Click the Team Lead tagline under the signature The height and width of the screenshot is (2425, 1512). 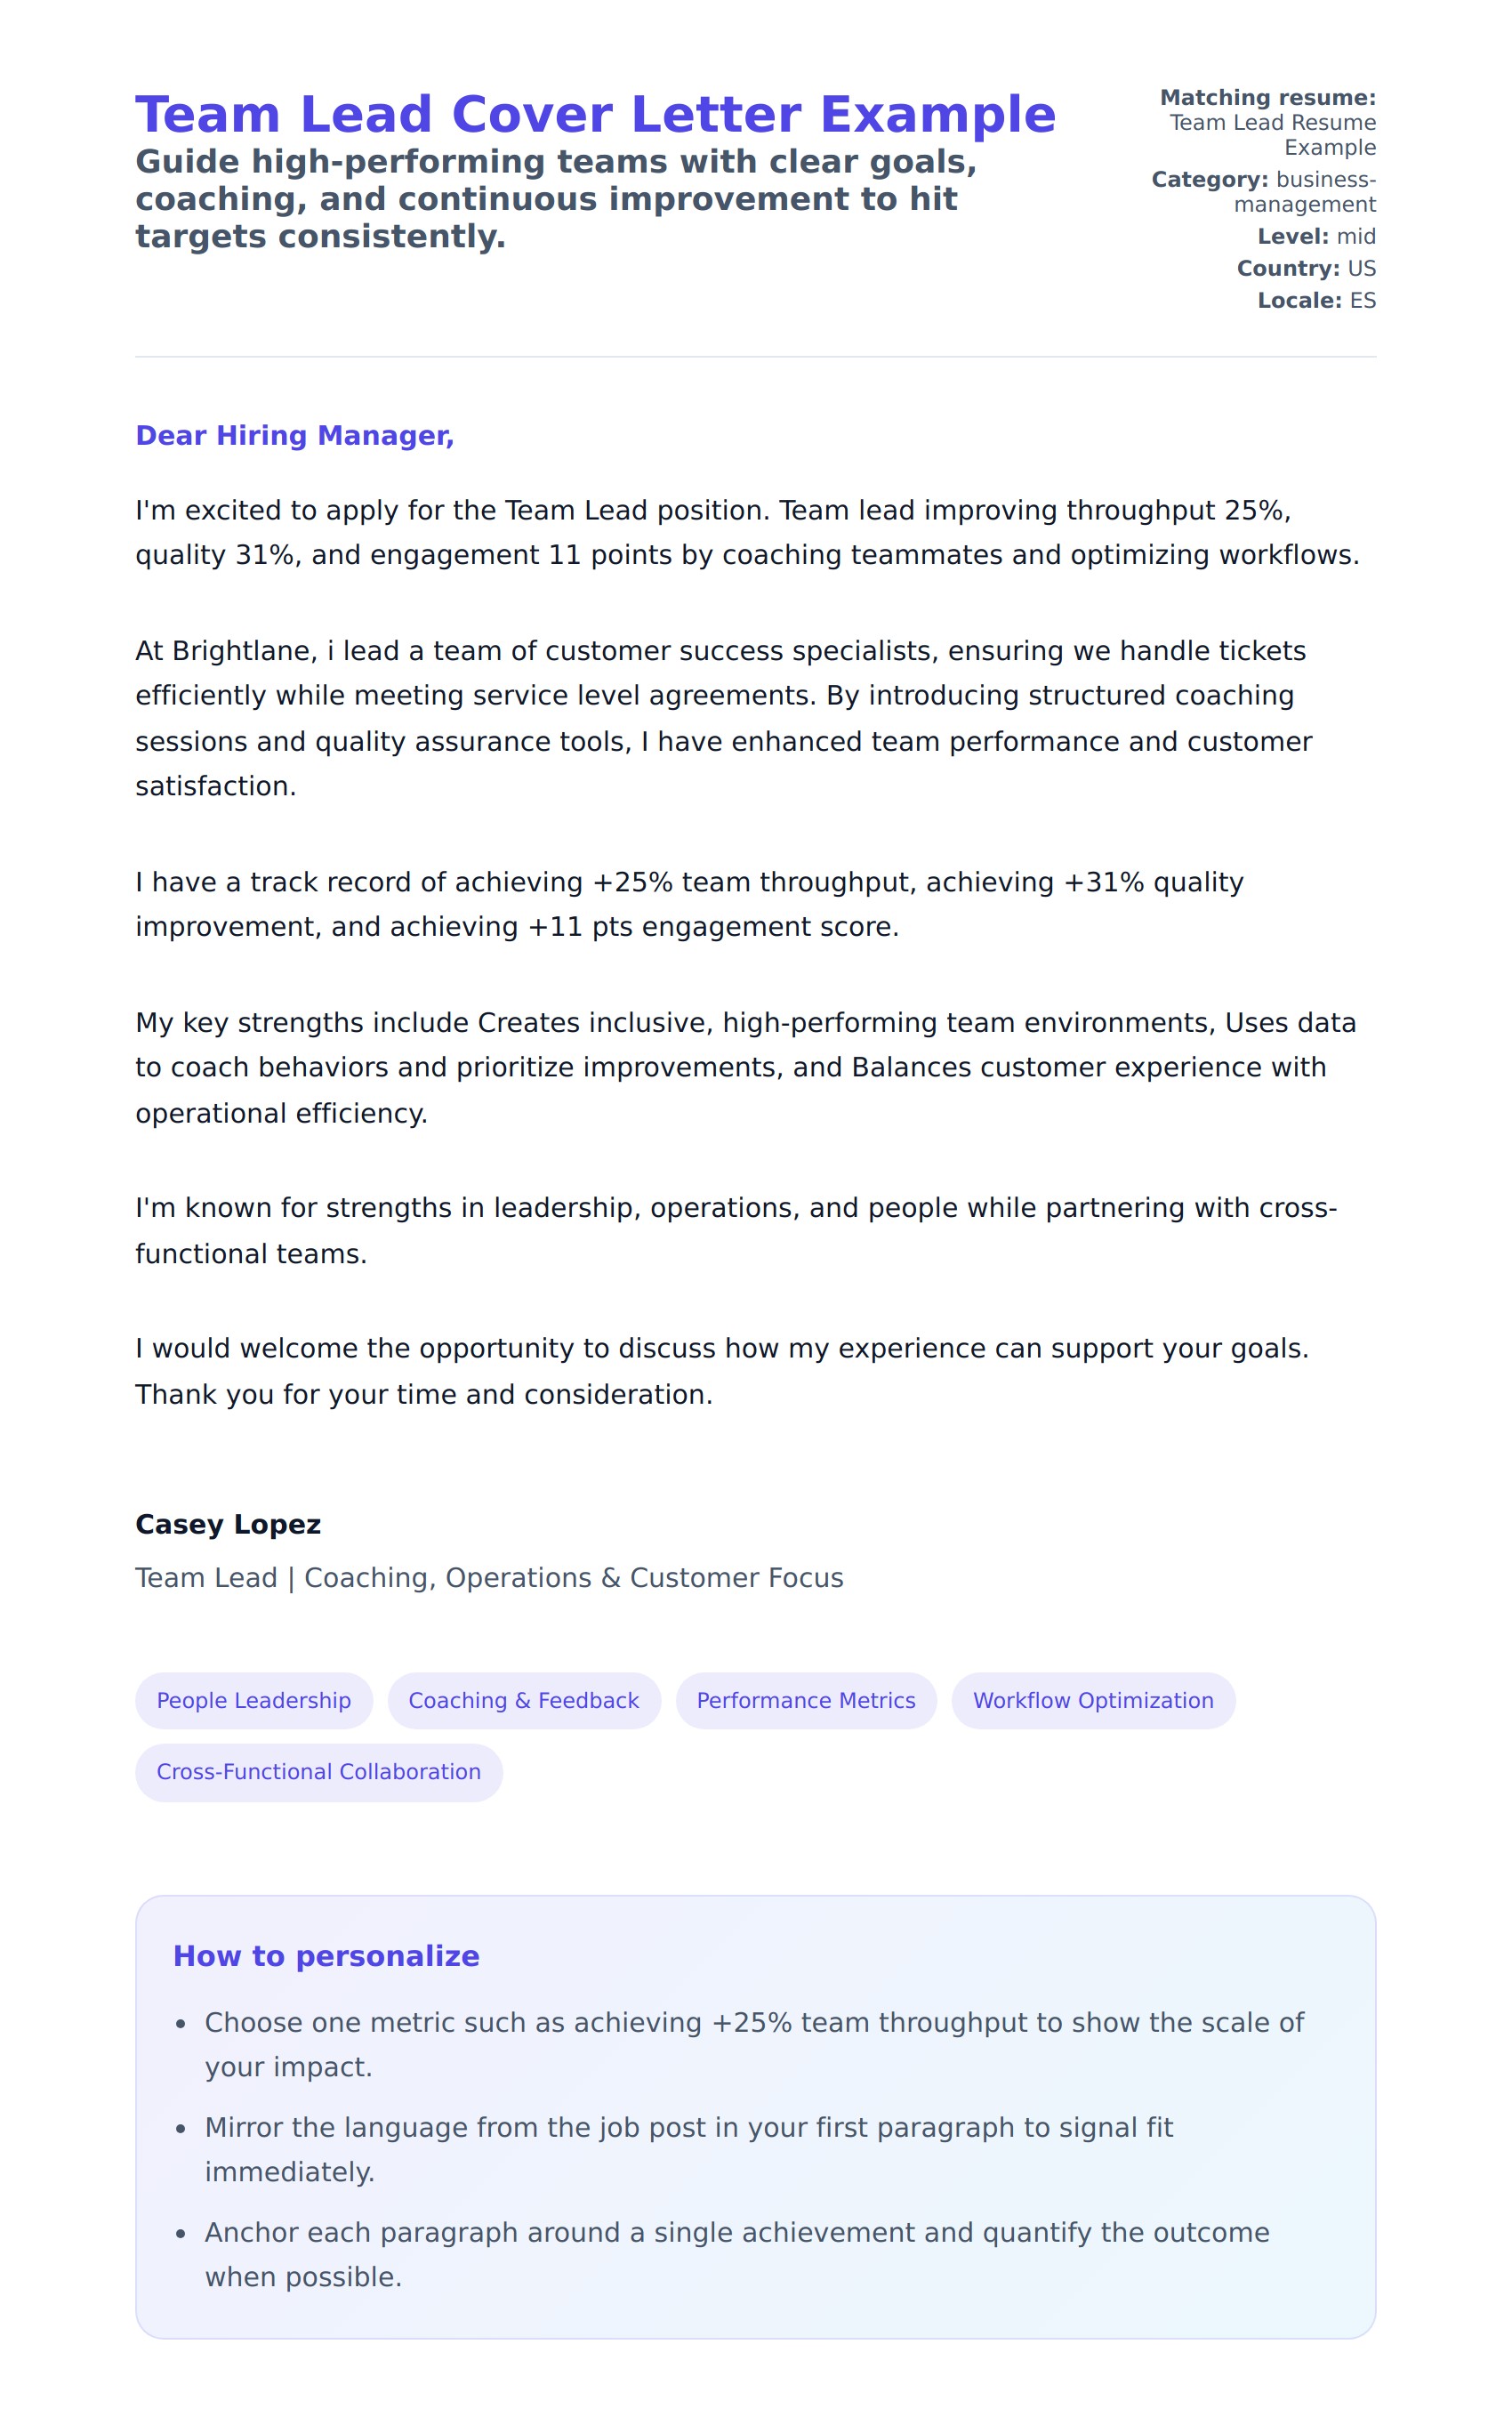489,1577
